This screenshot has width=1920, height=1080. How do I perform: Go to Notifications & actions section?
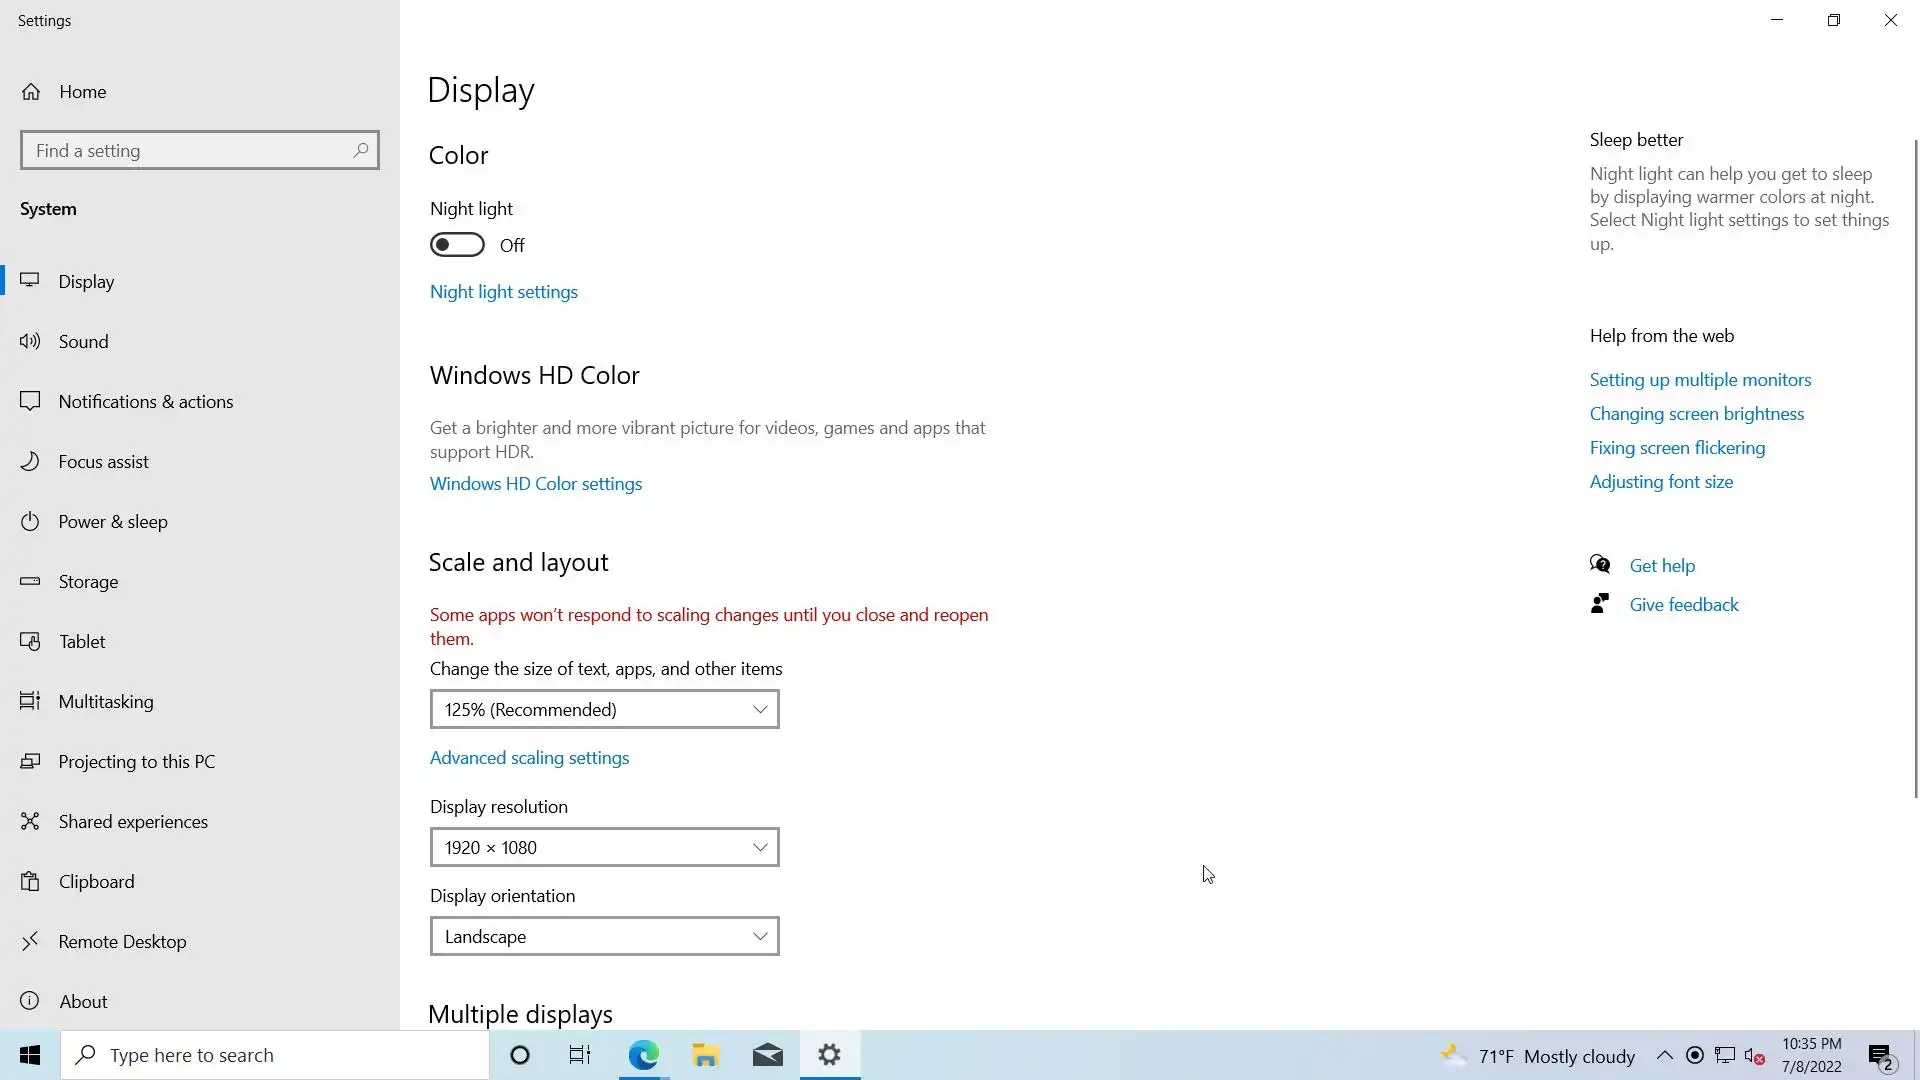click(x=146, y=402)
